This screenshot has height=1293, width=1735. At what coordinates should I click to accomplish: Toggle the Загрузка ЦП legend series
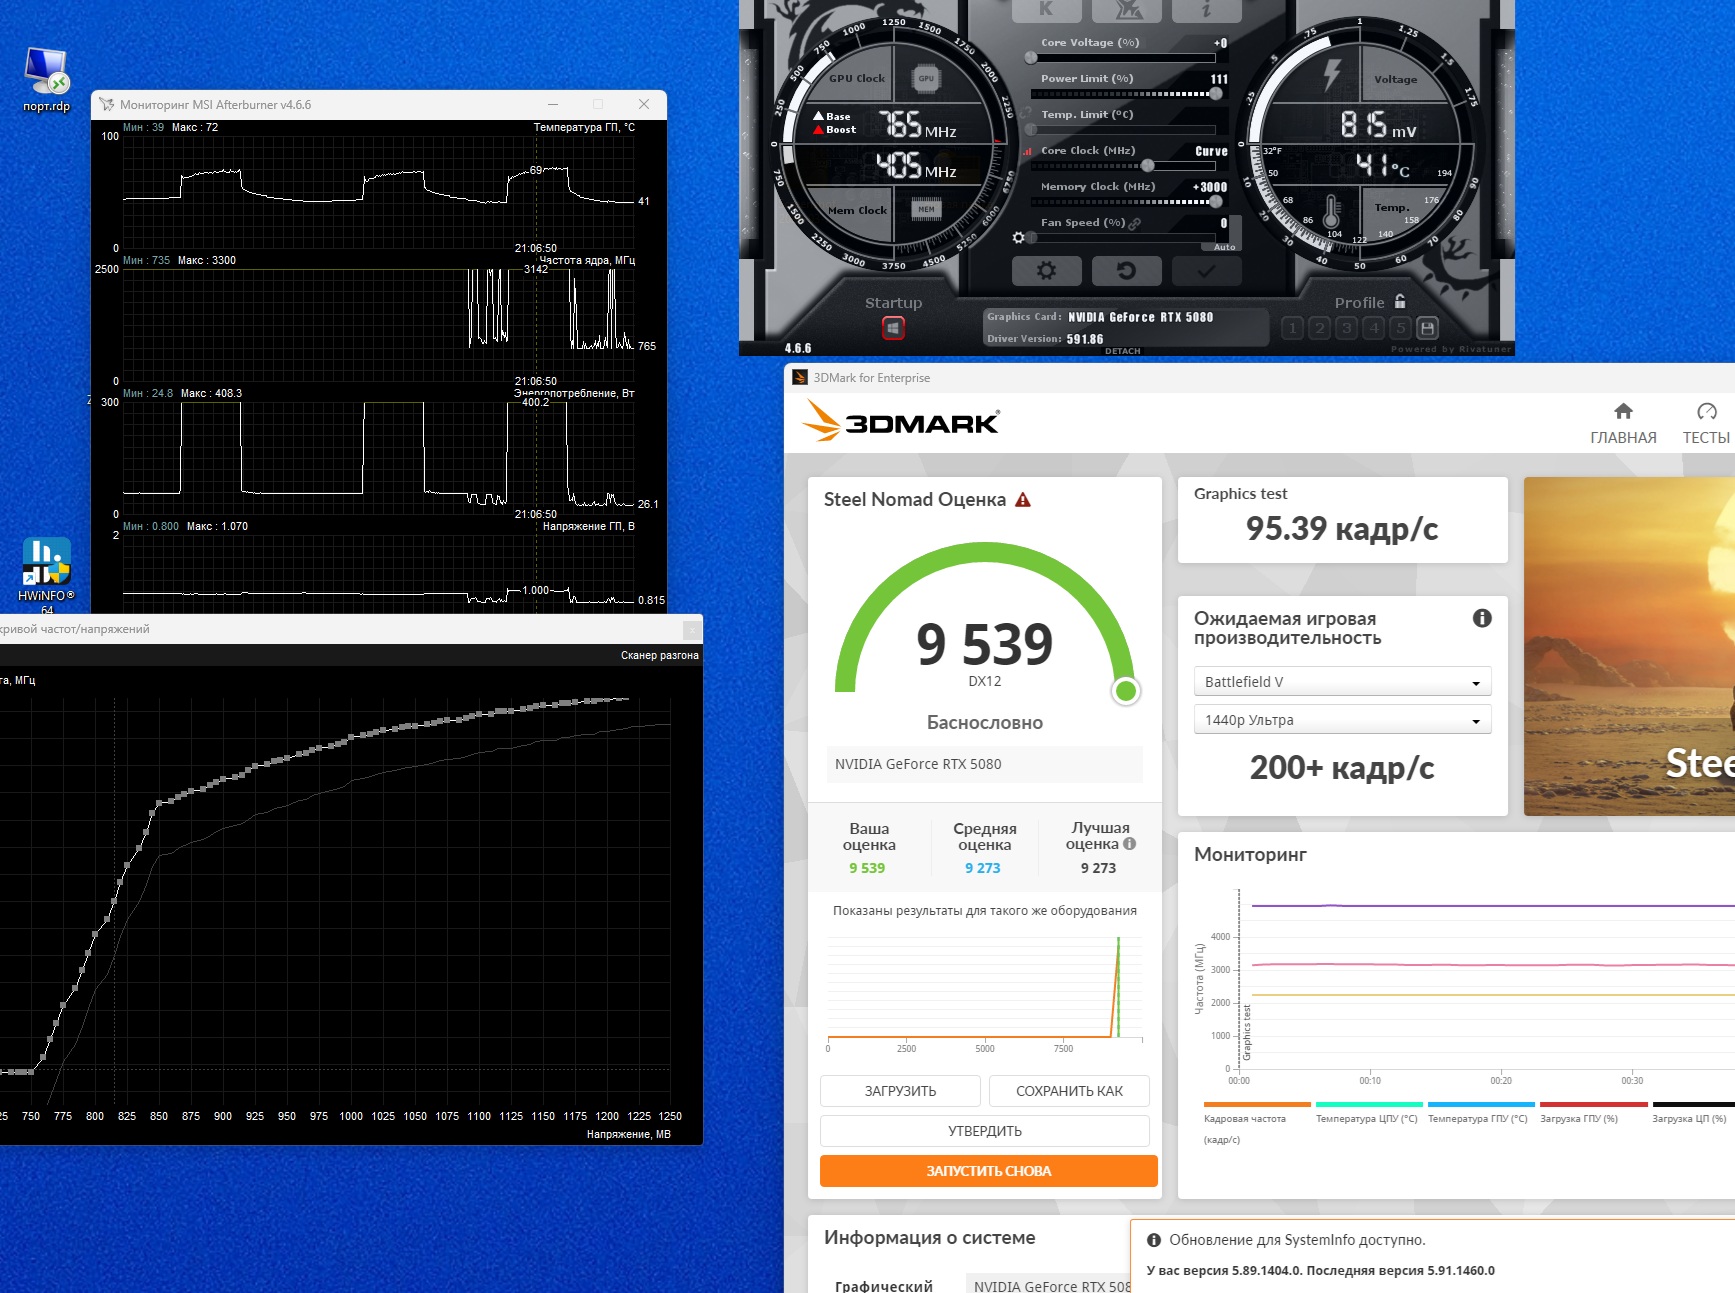coord(1692,1112)
